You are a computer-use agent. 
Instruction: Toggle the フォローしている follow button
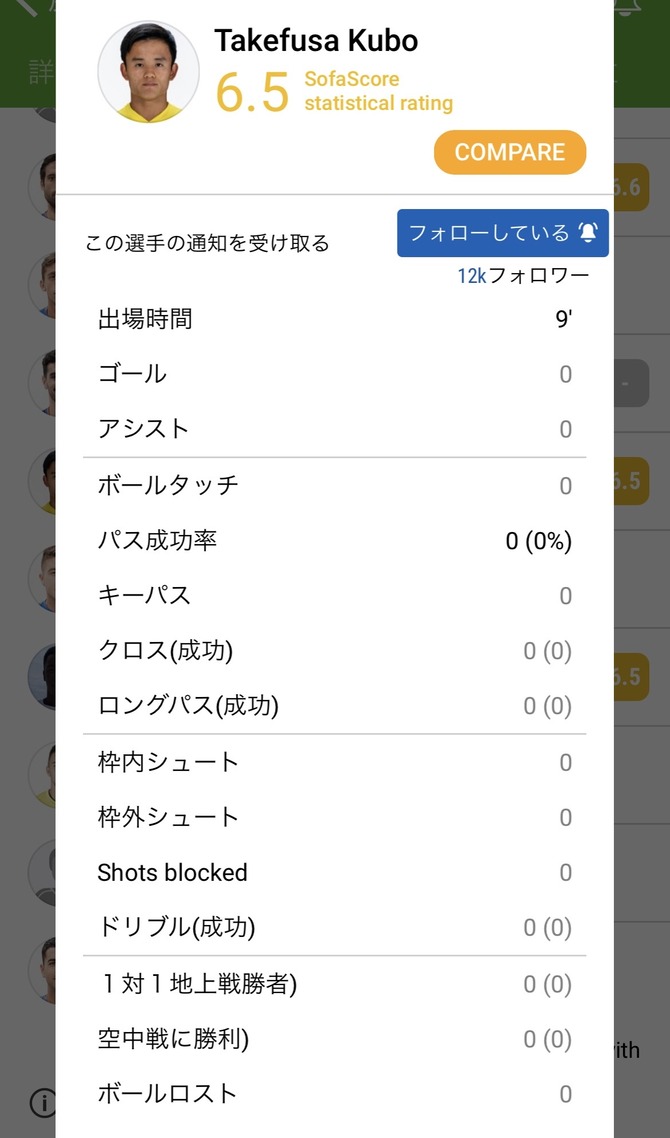coord(502,233)
